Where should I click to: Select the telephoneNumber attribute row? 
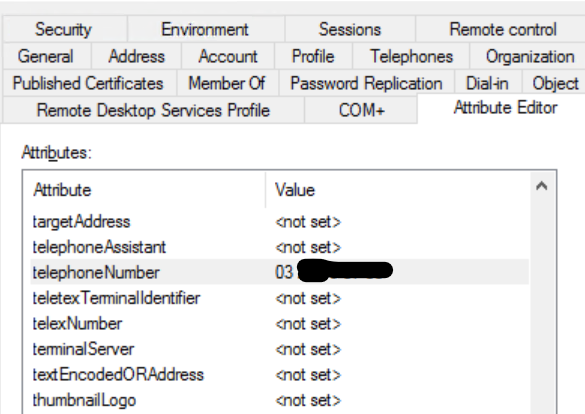(x=279, y=272)
